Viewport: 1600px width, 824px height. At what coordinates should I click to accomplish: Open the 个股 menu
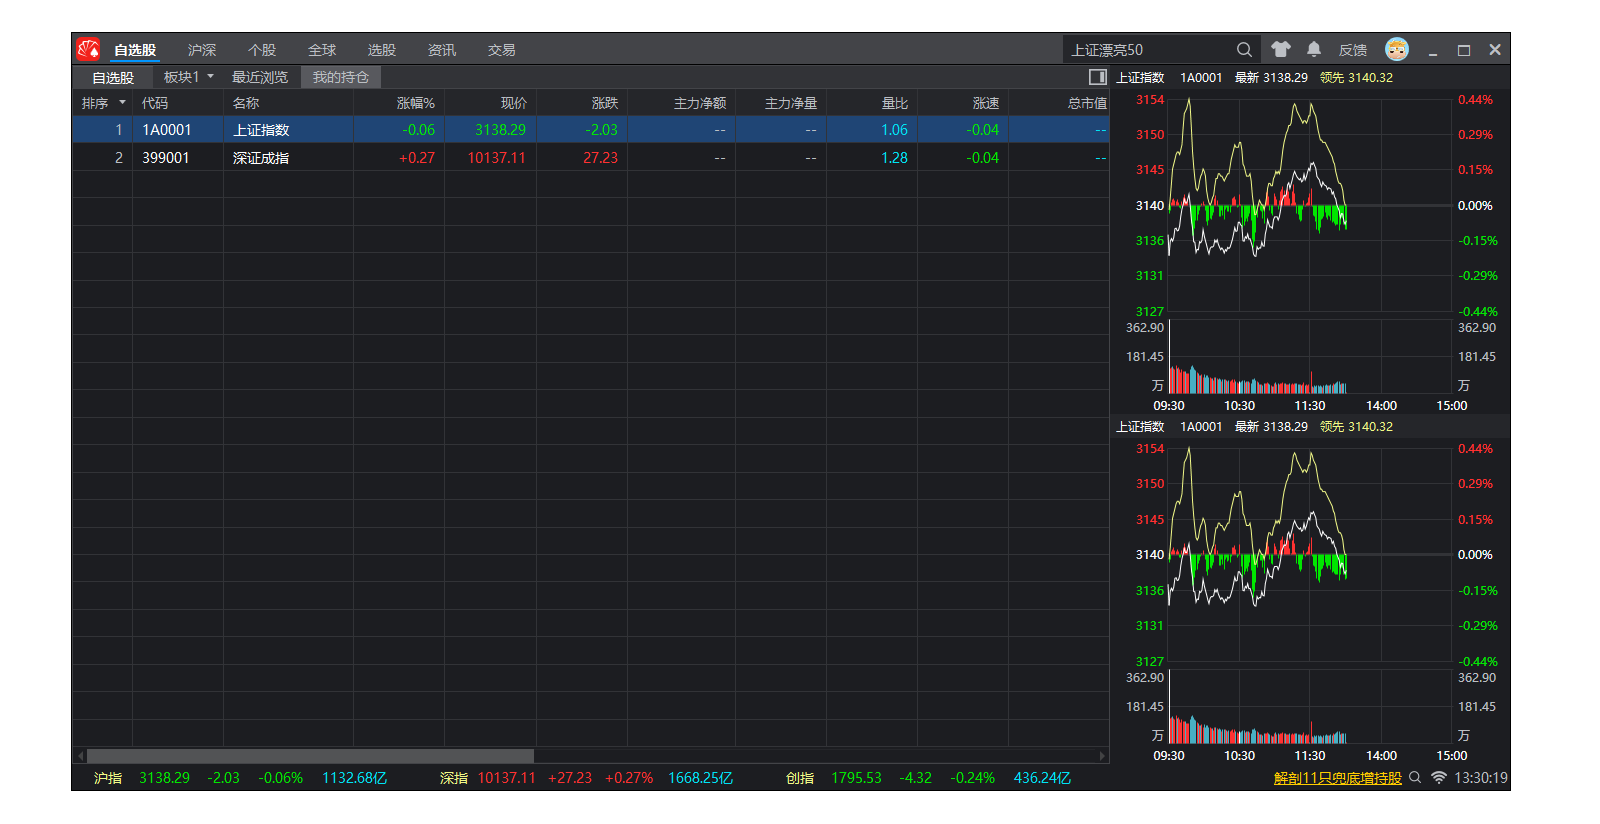(x=262, y=50)
